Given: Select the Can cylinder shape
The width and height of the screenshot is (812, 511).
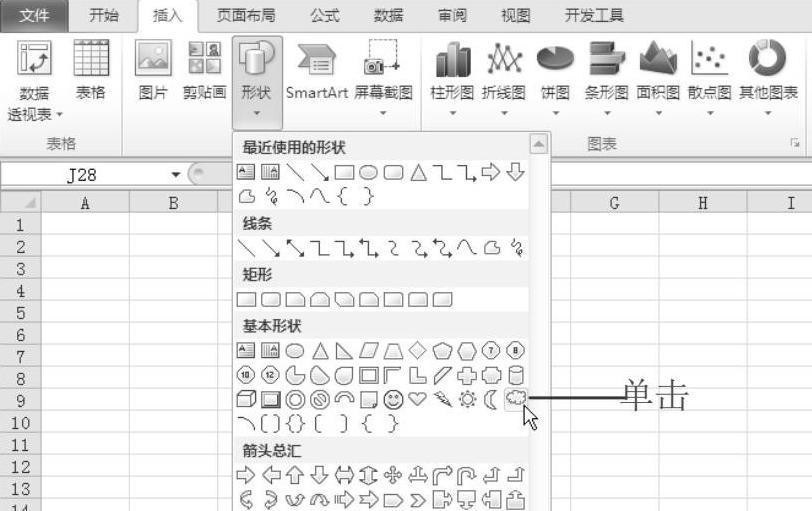Looking at the screenshot, I should (516, 375).
